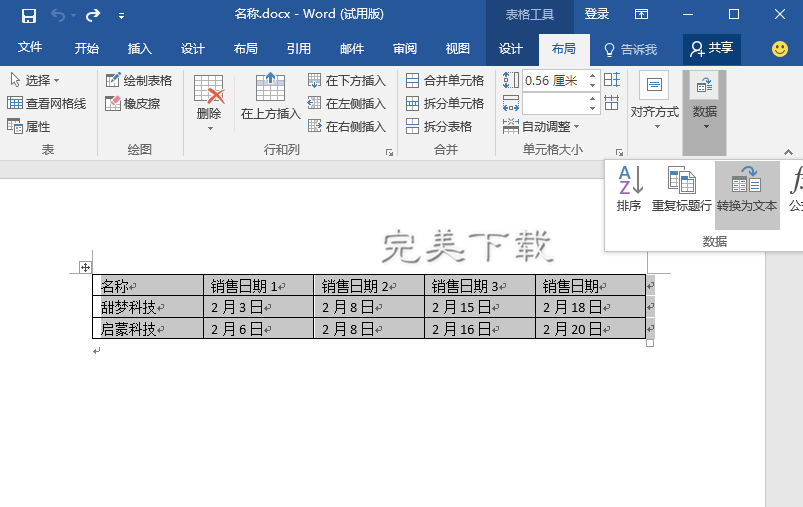
Task: Click the table cell 2月20日
Action: coord(590,328)
